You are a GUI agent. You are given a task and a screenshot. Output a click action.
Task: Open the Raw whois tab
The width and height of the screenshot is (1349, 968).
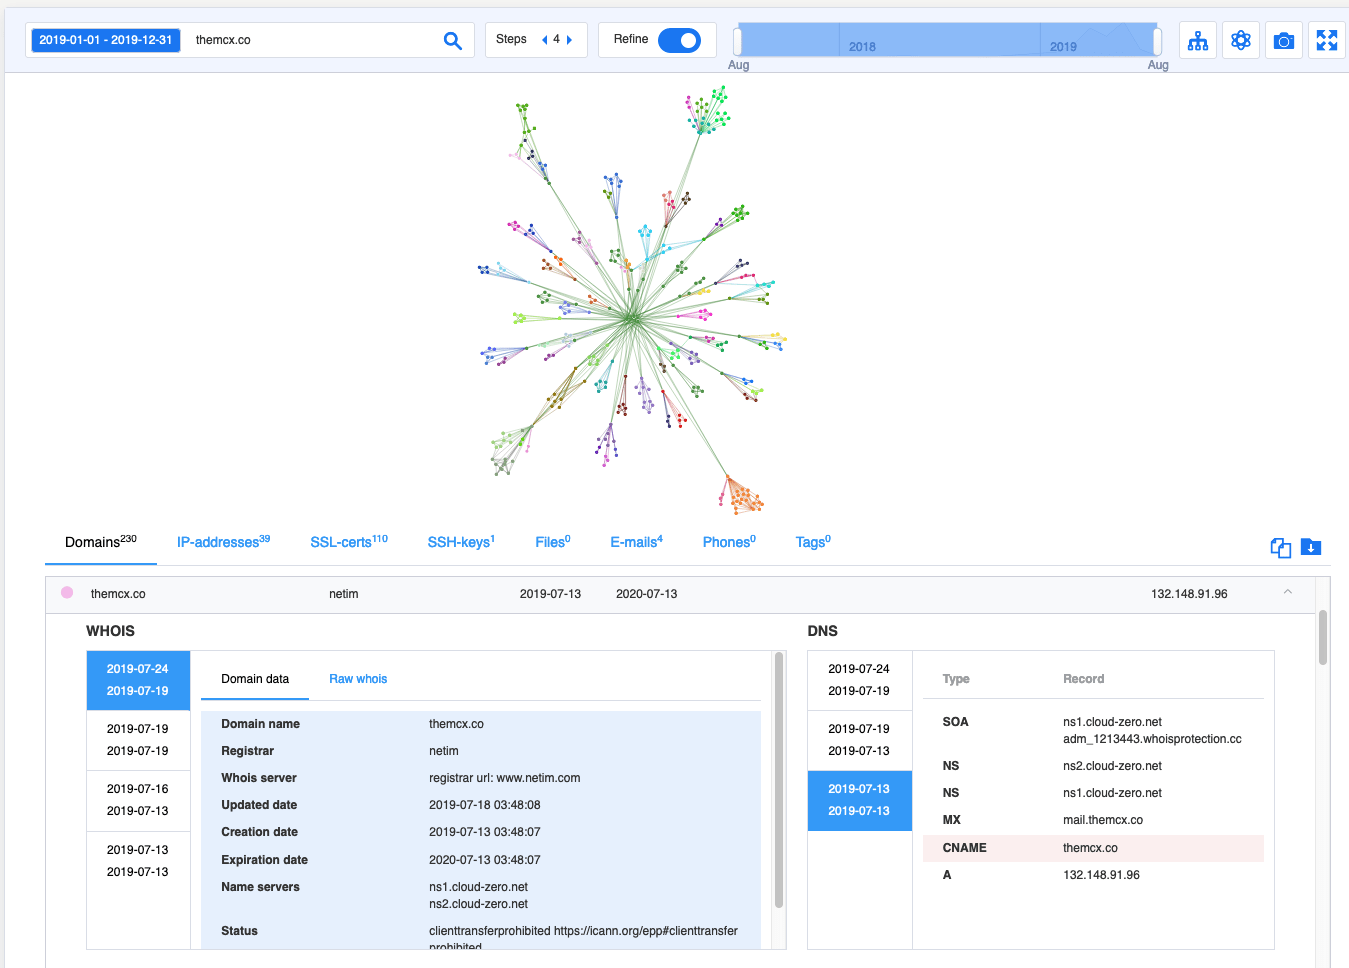click(x=358, y=678)
